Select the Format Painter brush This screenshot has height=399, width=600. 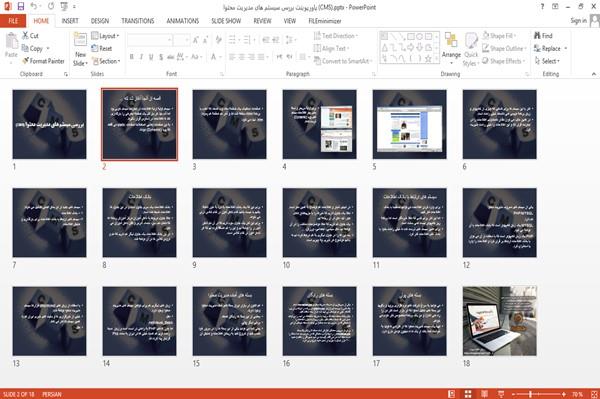tap(26, 61)
